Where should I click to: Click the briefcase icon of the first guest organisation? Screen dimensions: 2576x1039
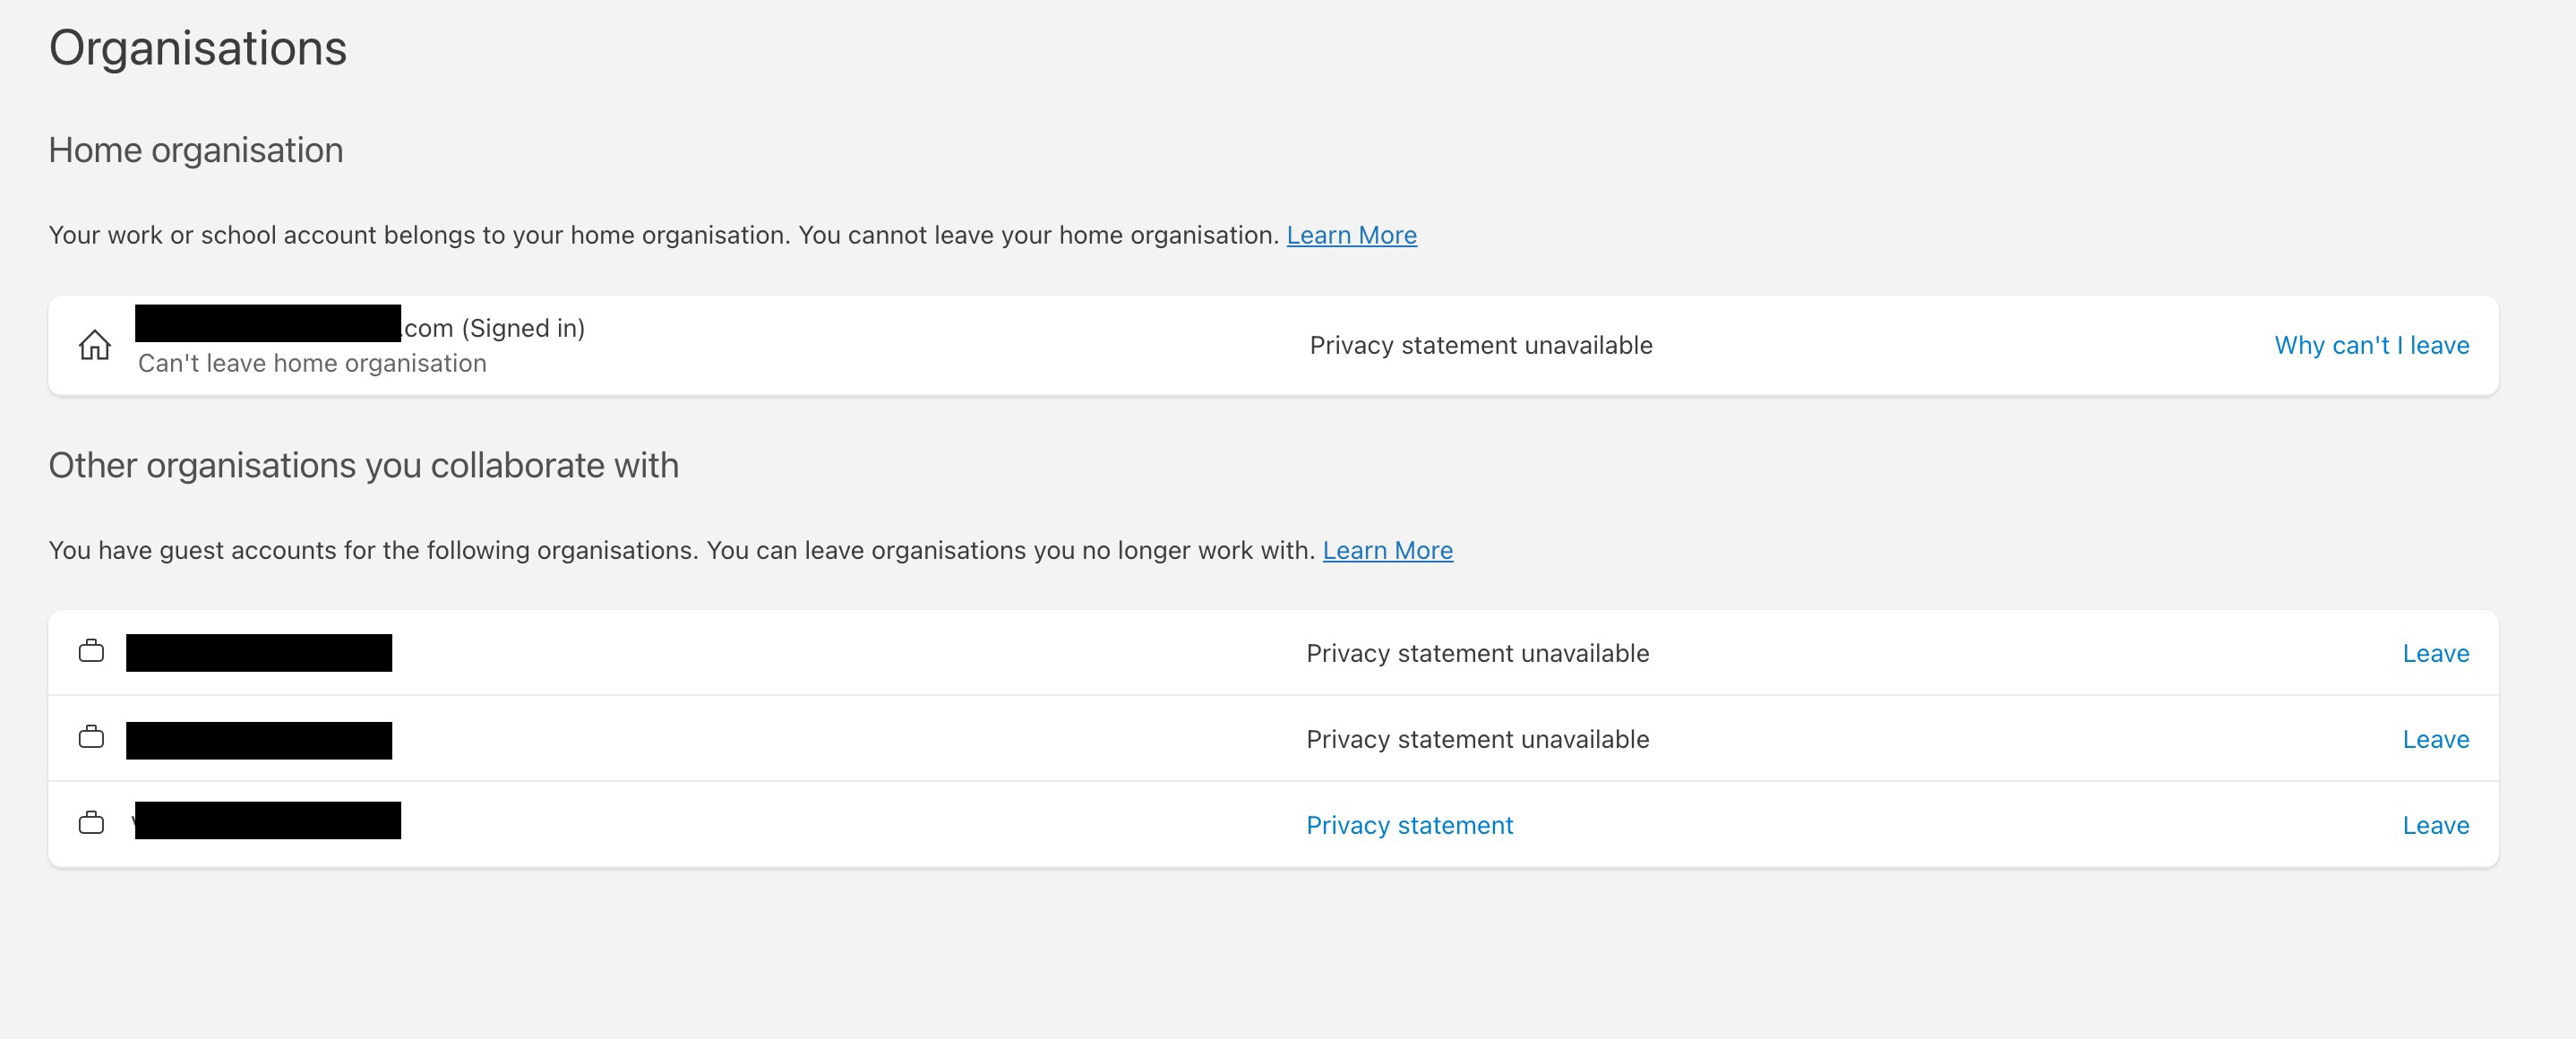click(91, 652)
